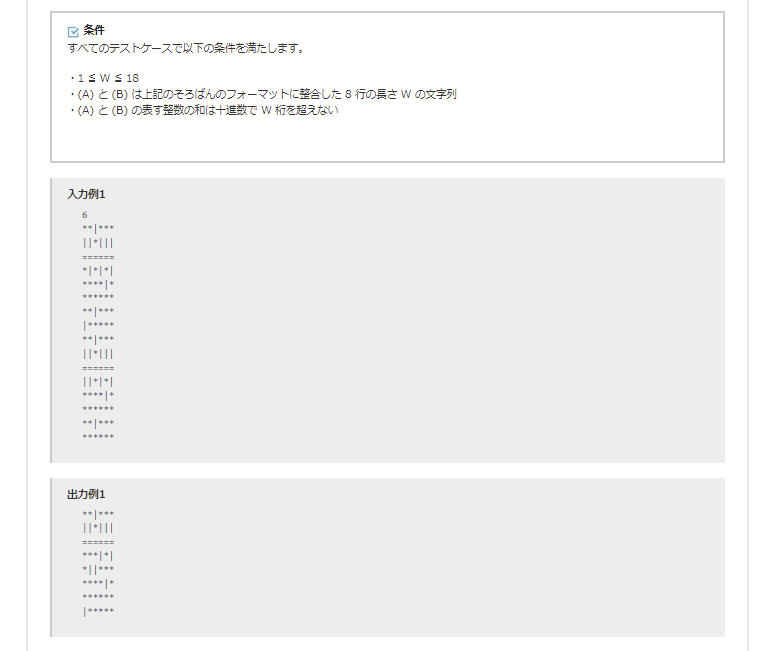765x651 pixels.
Task: Click the *||*** line in 出力例1
Action: coord(98,569)
